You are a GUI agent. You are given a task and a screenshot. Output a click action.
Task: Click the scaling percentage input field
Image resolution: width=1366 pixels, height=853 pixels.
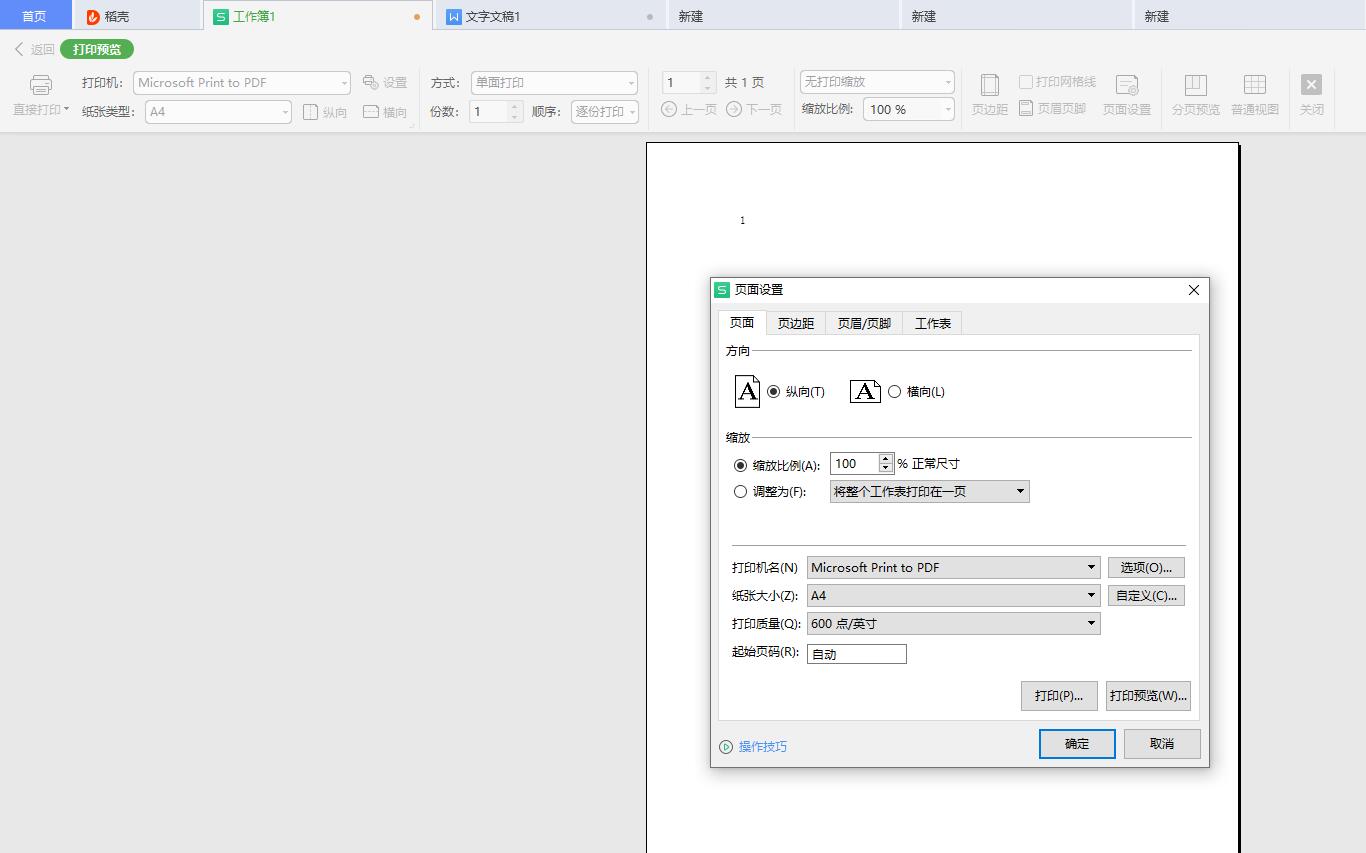coord(855,463)
